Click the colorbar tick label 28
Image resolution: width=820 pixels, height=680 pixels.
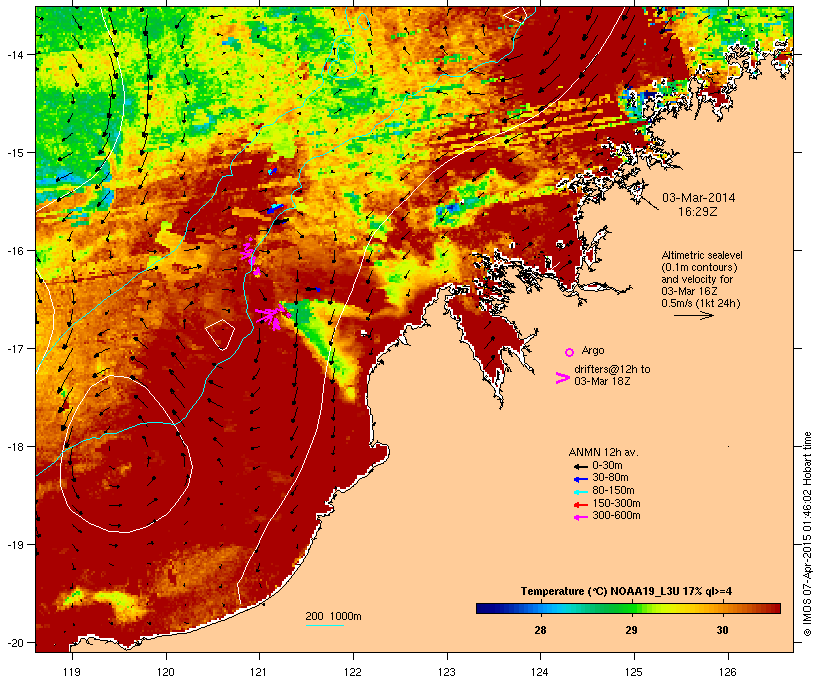(x=541, y=630)
